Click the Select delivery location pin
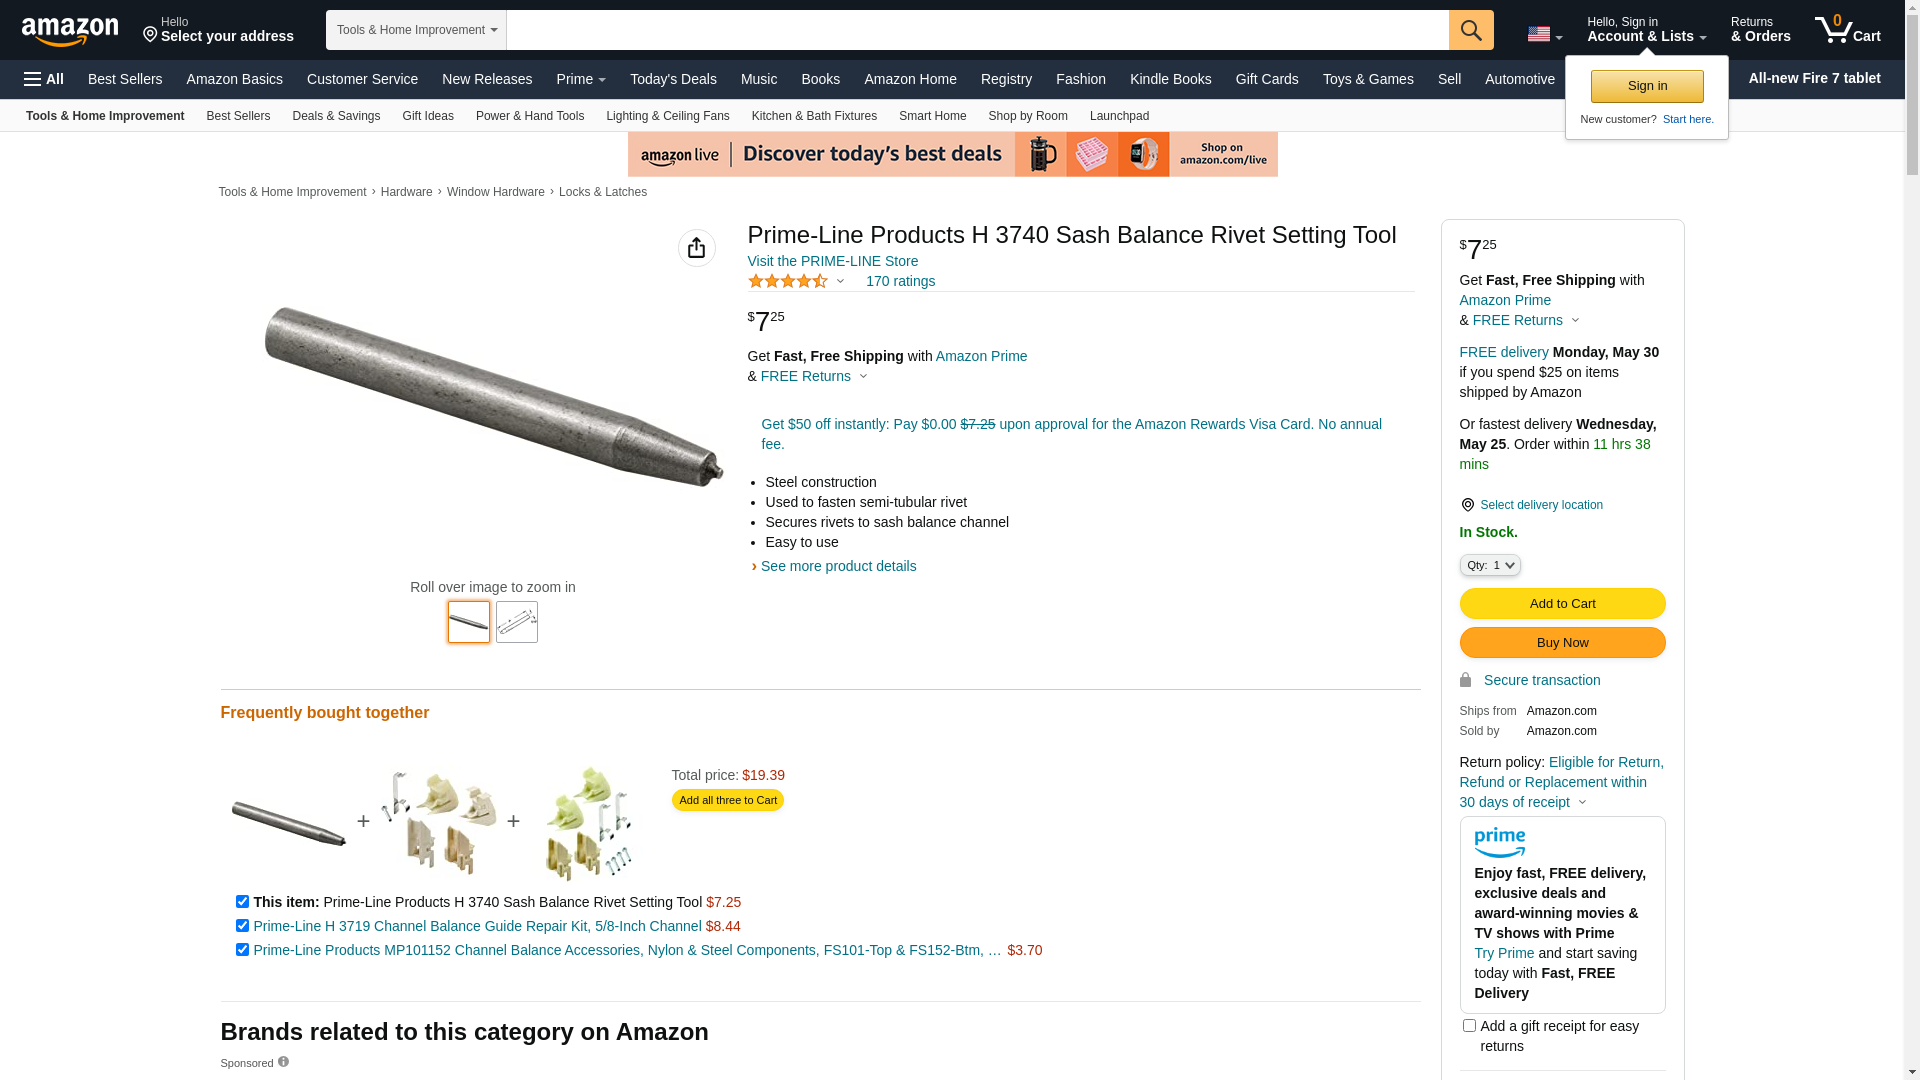Image resolution: width=1920 pixels, height=1080 pixels. tap(1467, 505)
